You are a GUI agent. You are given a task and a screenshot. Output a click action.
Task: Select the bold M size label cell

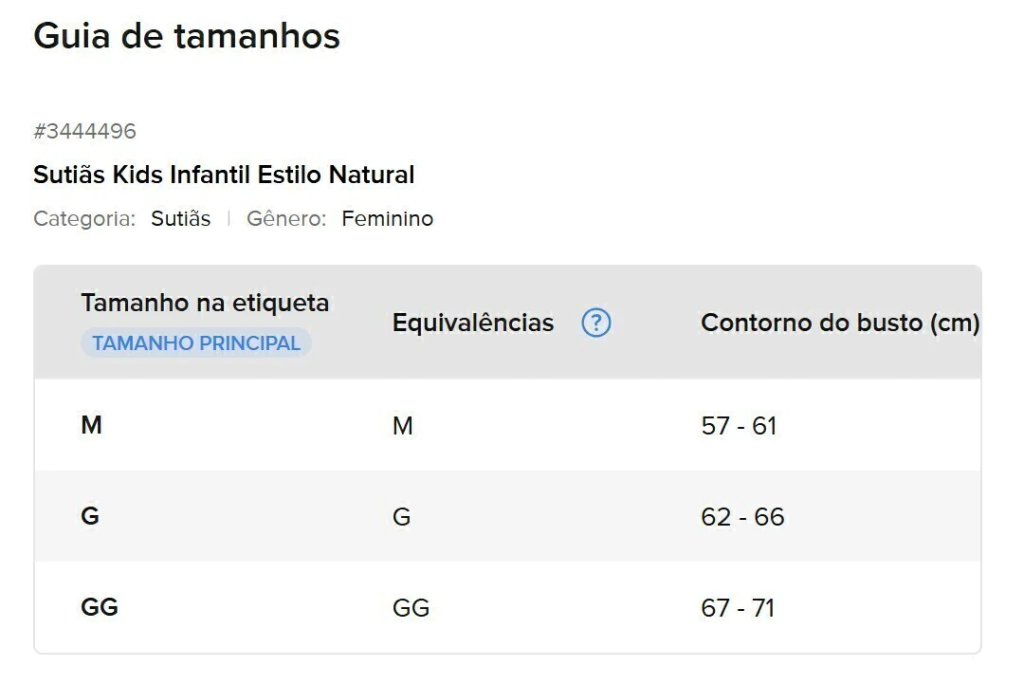tap(91, 425)
